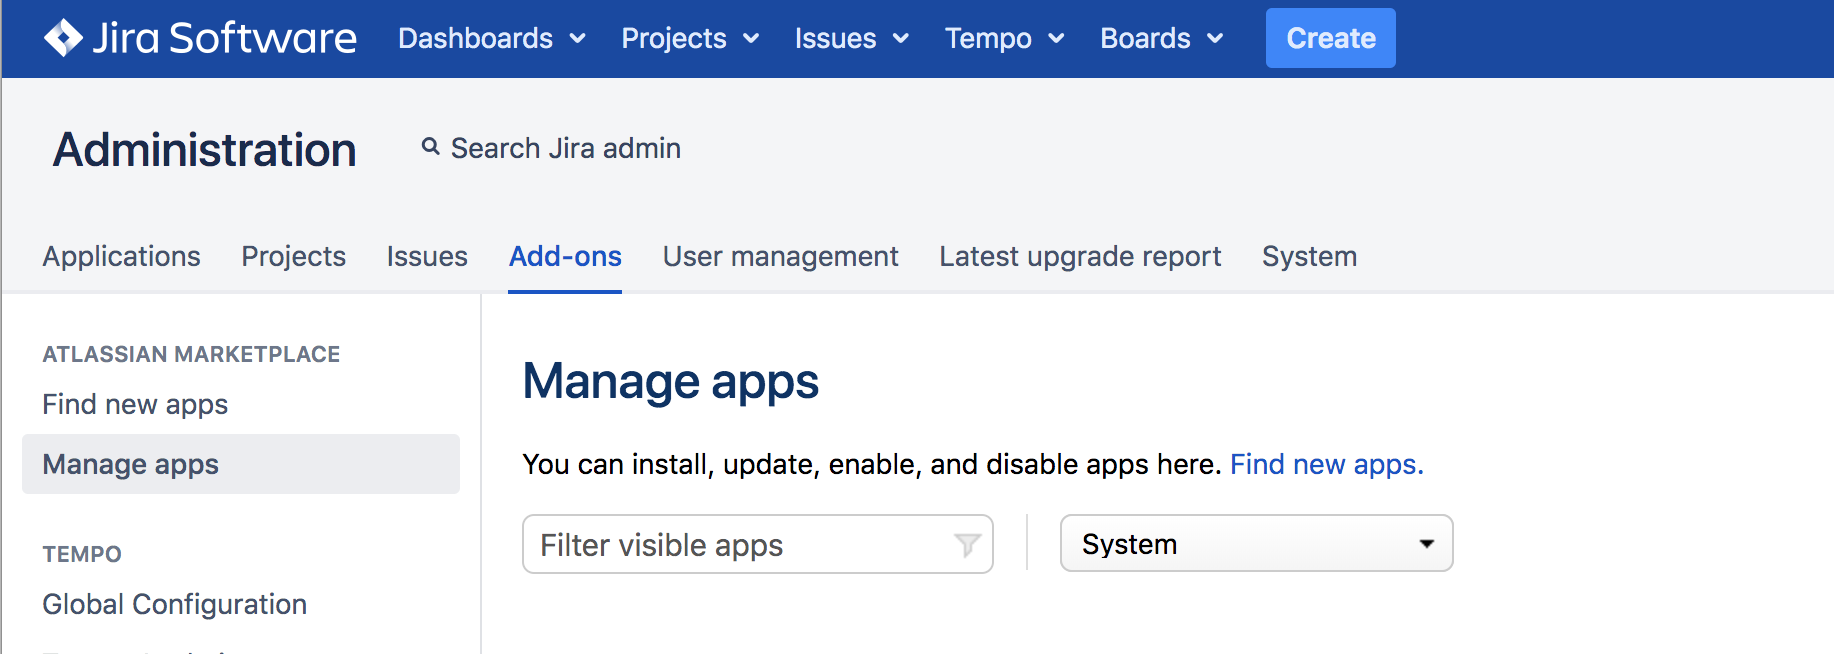The width and height of the screenshot is (1834, 654).
Task: Switch to the Applications admin tab
Action: point(121,256)
